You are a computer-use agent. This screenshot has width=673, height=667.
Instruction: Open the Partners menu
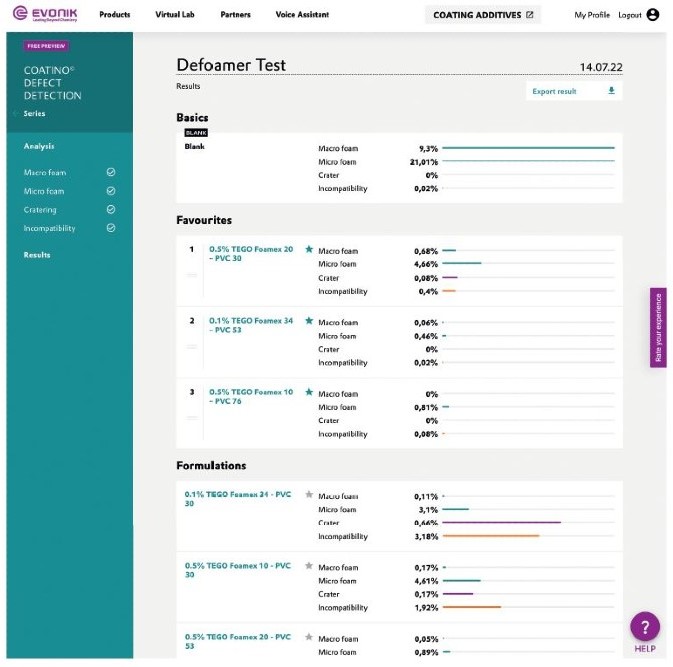pos(235,15)
